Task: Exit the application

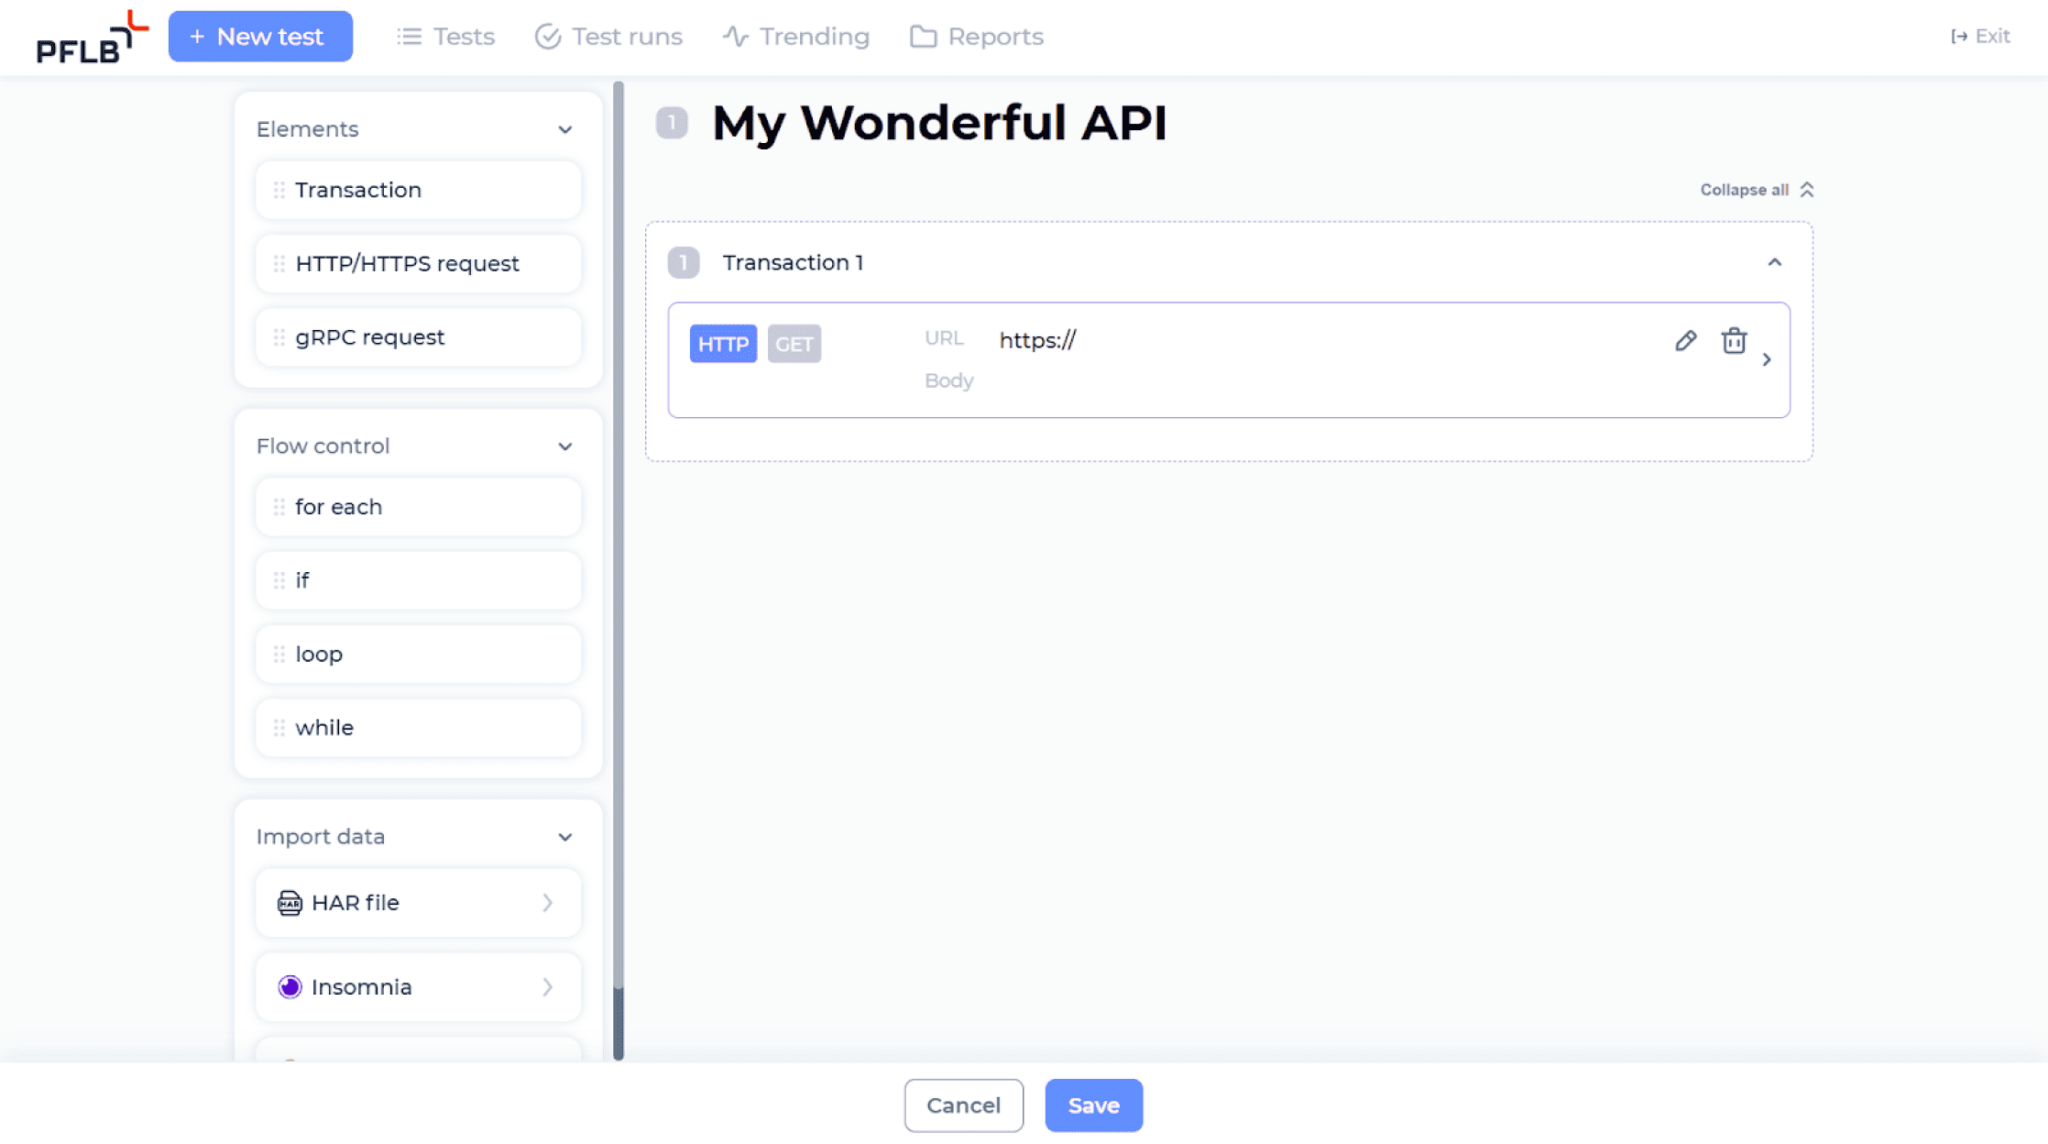Action: 1980,36
